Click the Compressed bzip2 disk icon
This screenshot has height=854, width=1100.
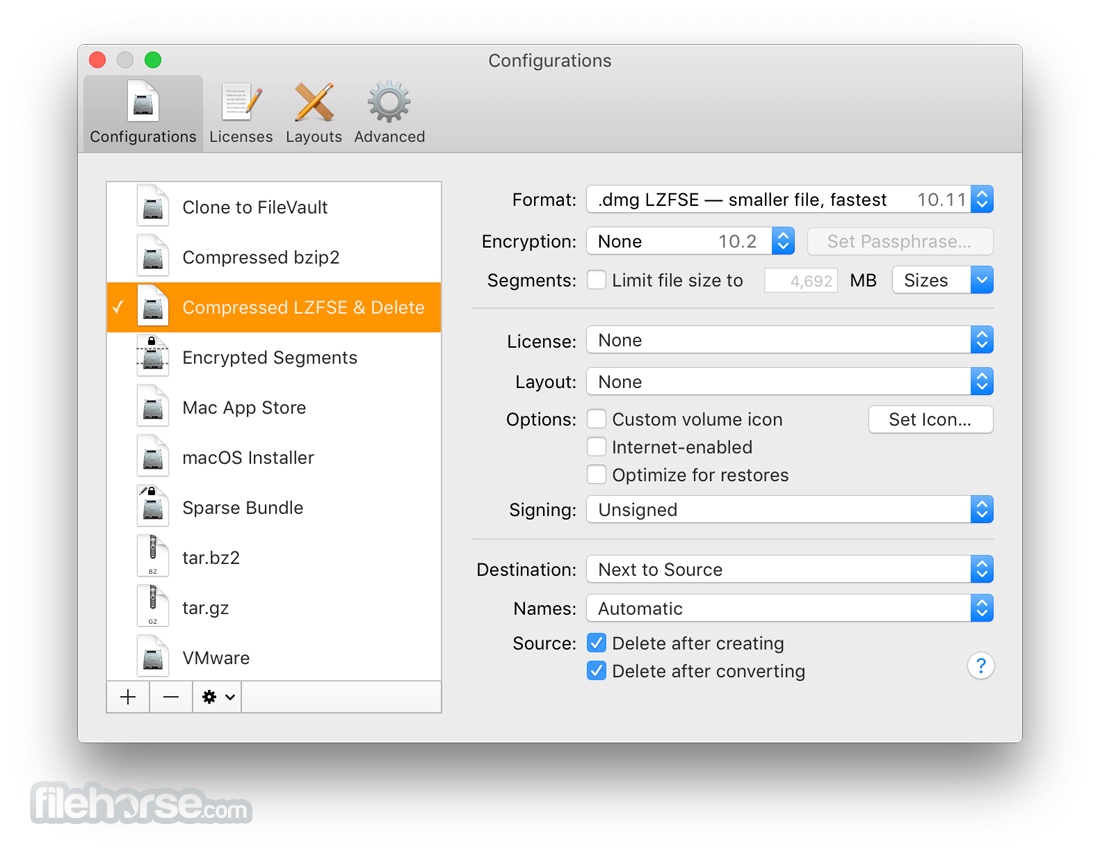pos(153,257)
